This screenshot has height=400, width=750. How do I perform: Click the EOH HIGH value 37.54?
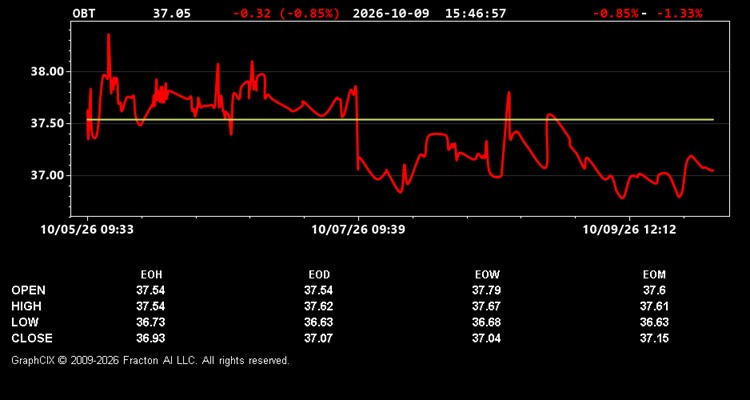click(x=151, y=306)
